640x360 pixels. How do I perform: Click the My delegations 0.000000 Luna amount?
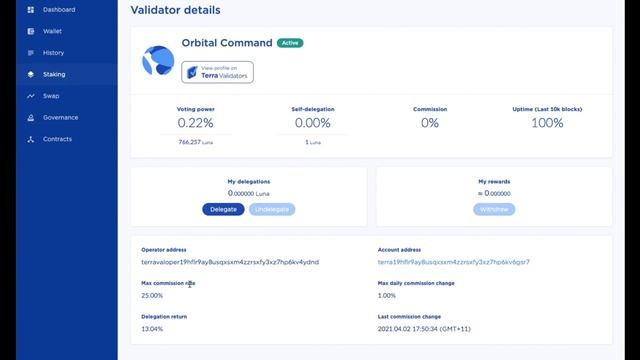(249, 193)
